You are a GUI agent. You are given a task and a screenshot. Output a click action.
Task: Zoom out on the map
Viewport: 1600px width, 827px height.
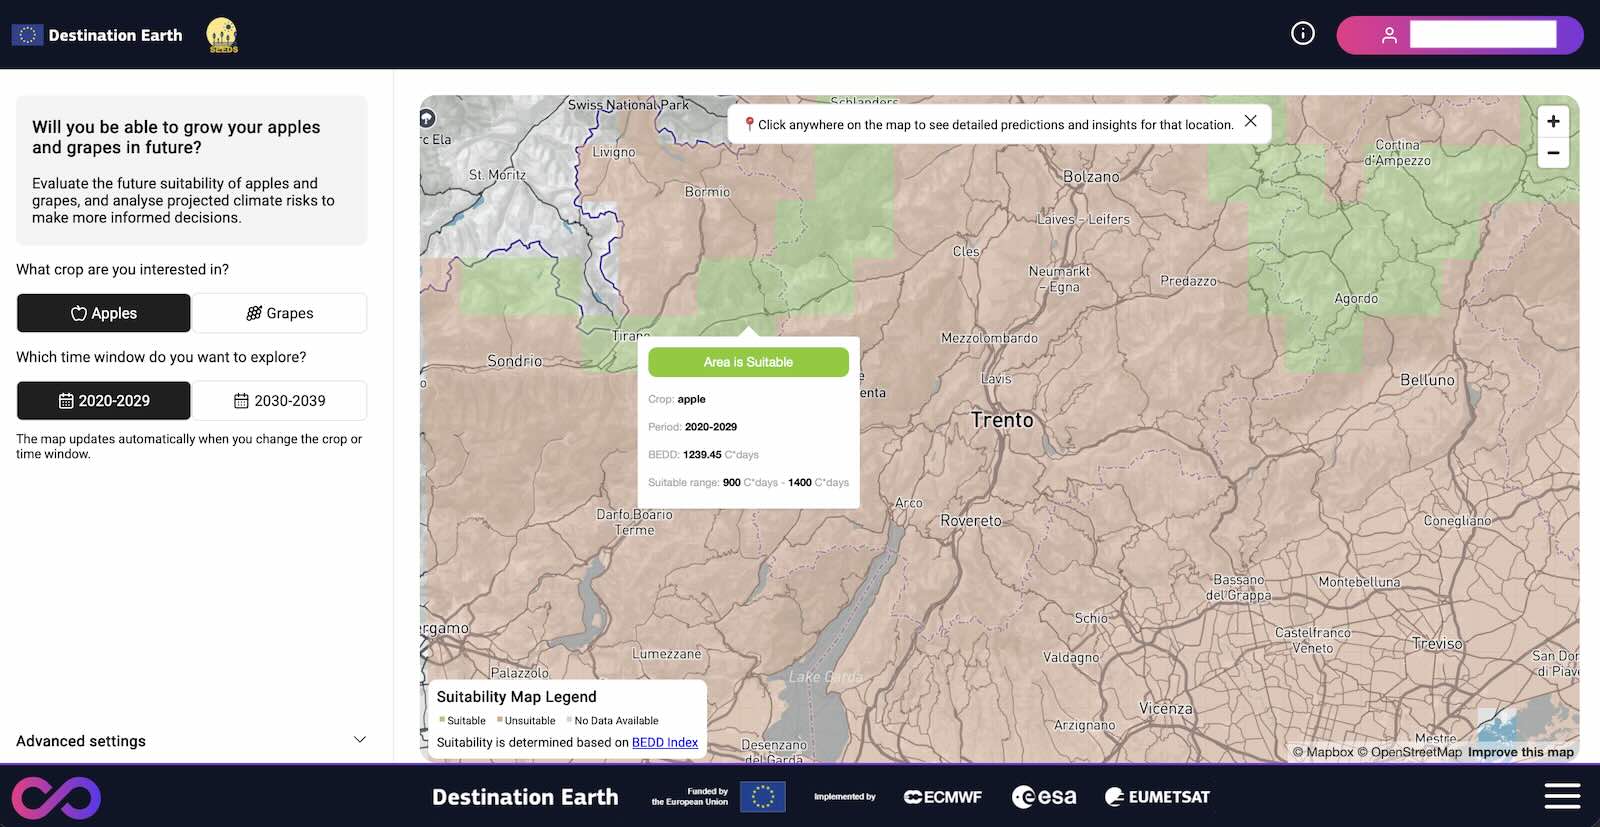tap(1553, 153)
